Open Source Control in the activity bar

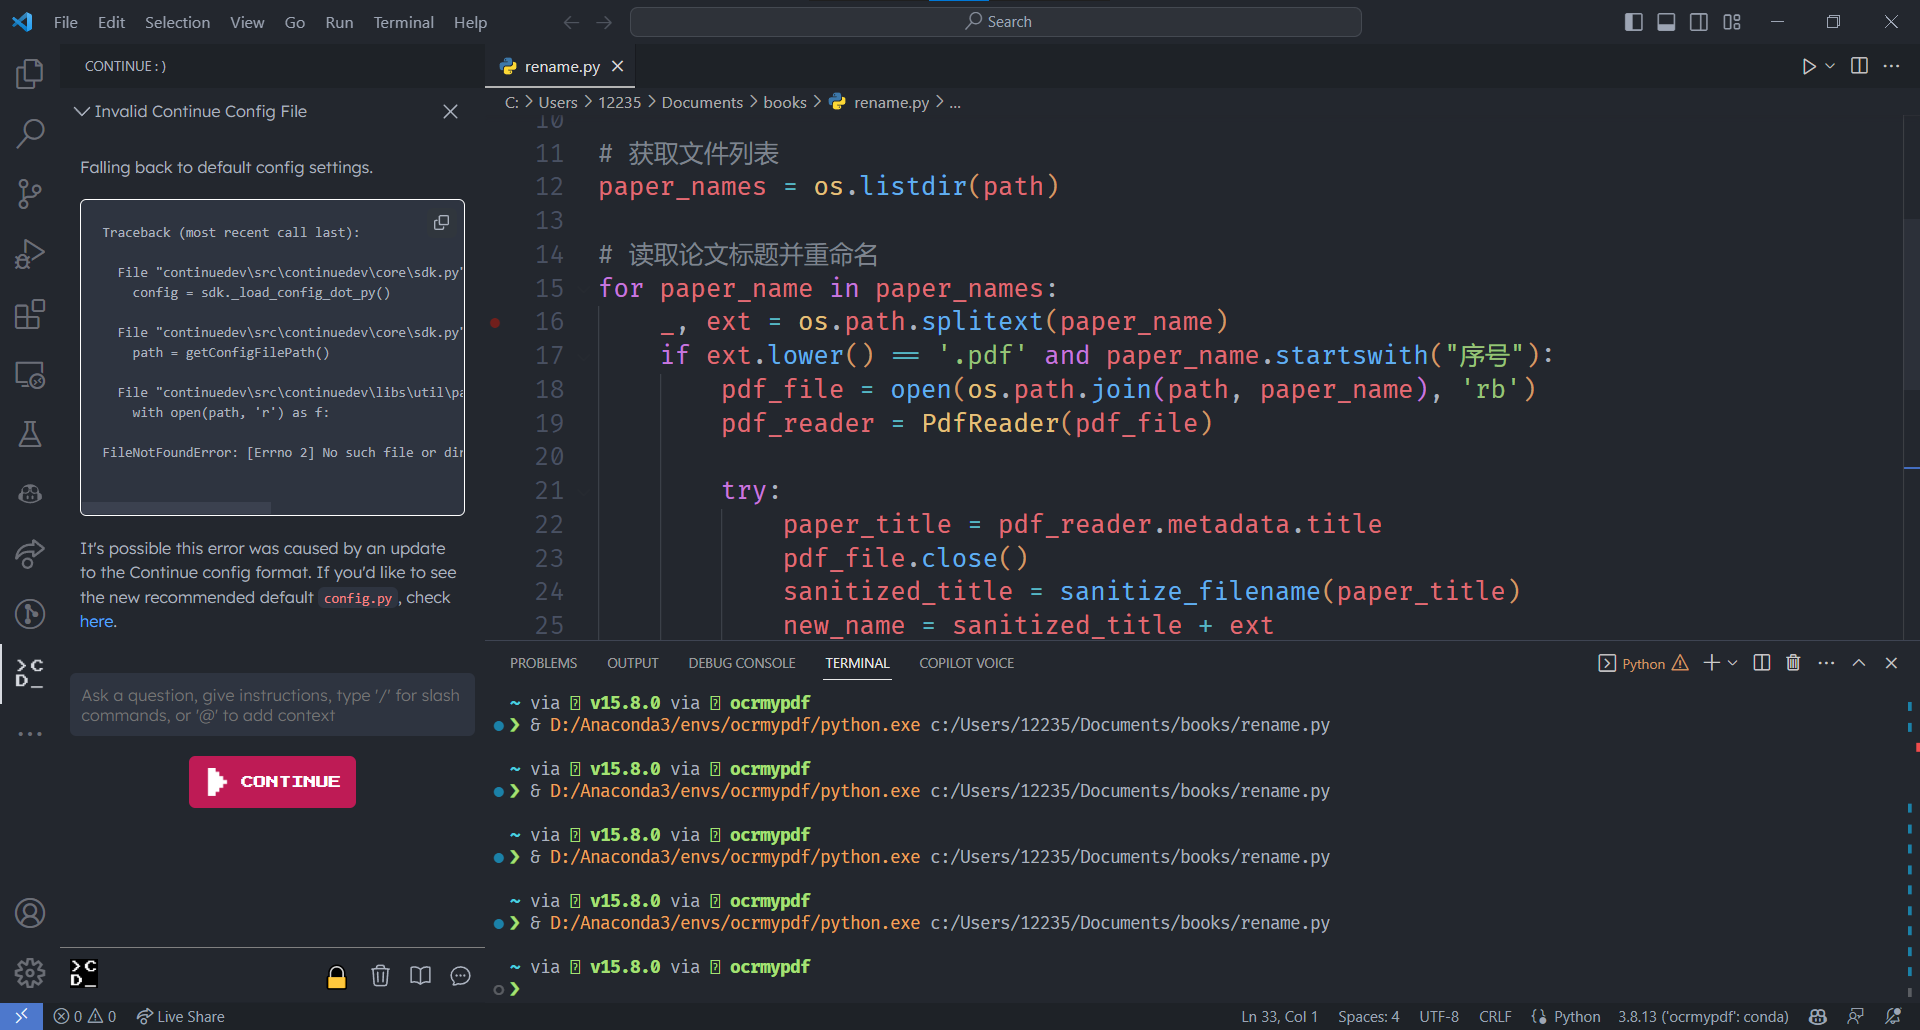[x=30, y=193]
